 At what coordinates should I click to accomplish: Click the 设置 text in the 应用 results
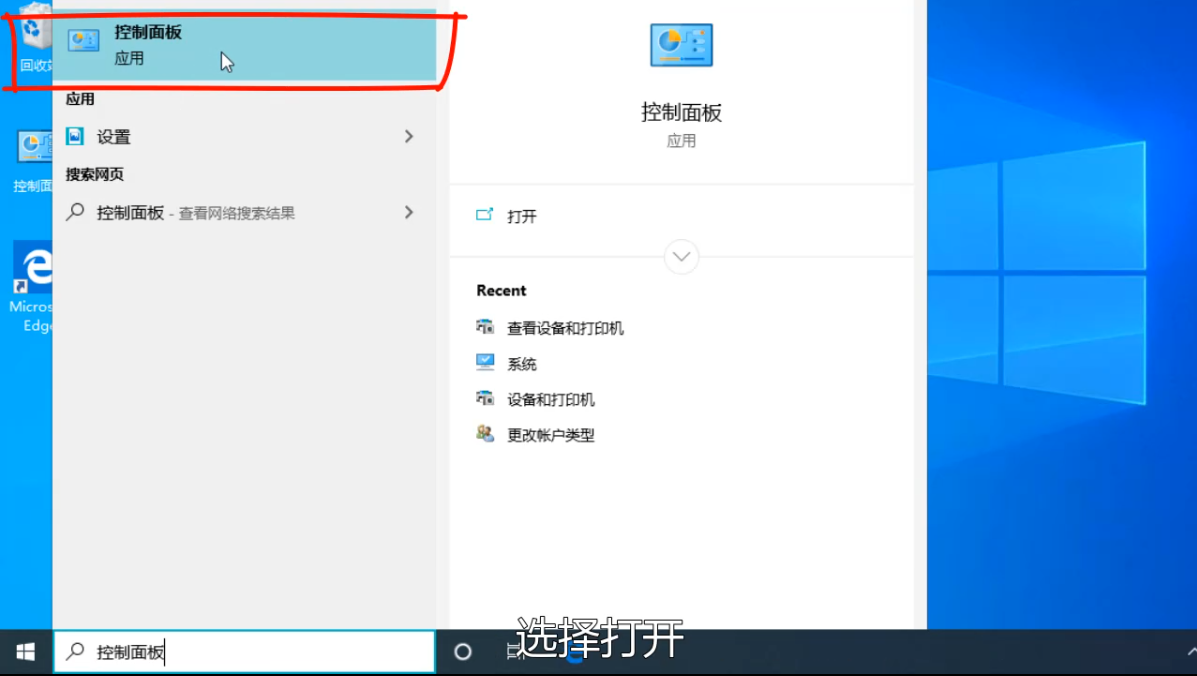(114, 137)
